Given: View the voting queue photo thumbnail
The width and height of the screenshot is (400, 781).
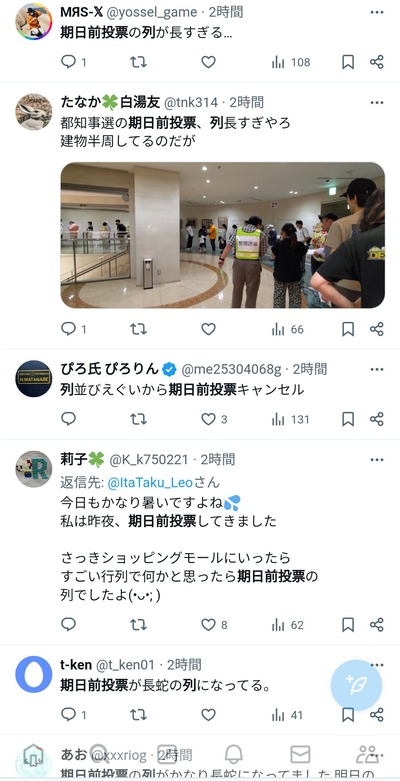Looking at the screenshot, I should [x=223, y=235].
